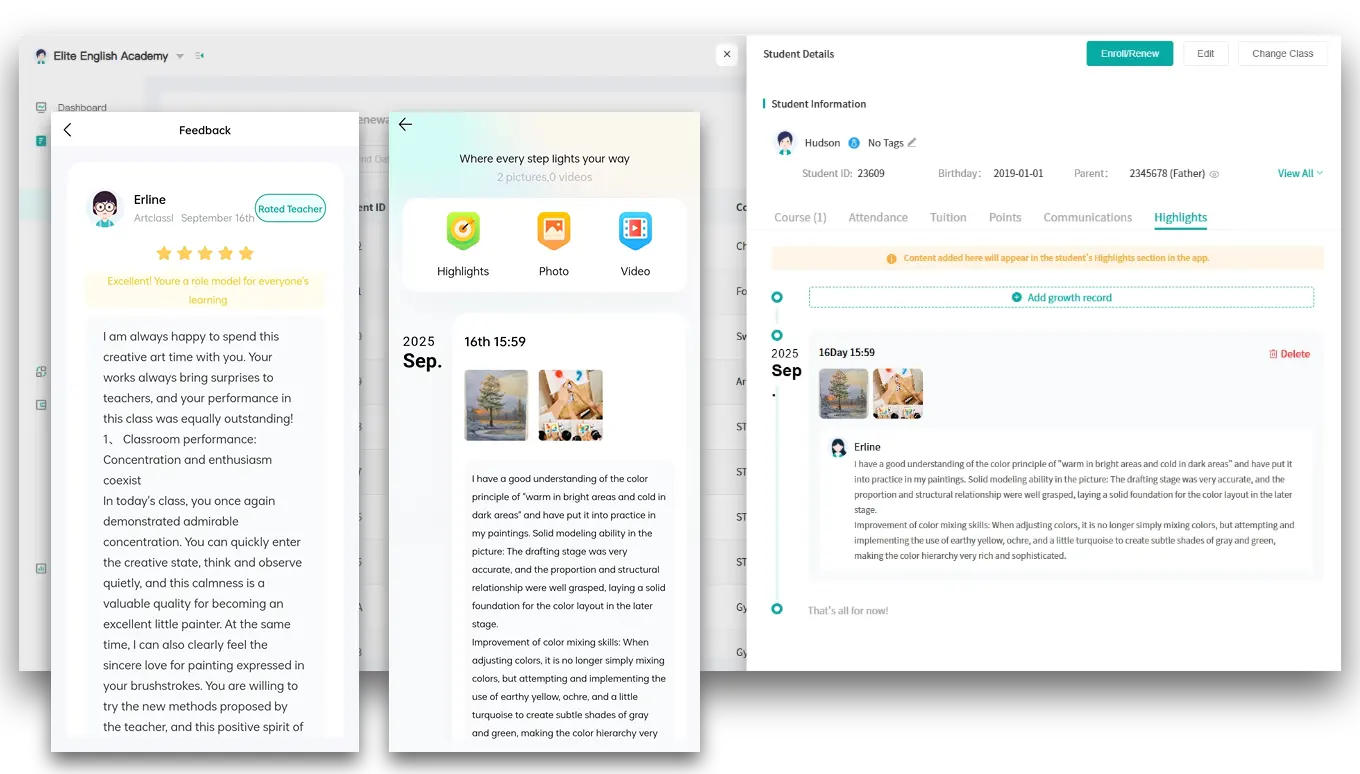This screenshot has width=1360, height=774.
Task: Open the Tuition tab
Action: click(948, 217)
